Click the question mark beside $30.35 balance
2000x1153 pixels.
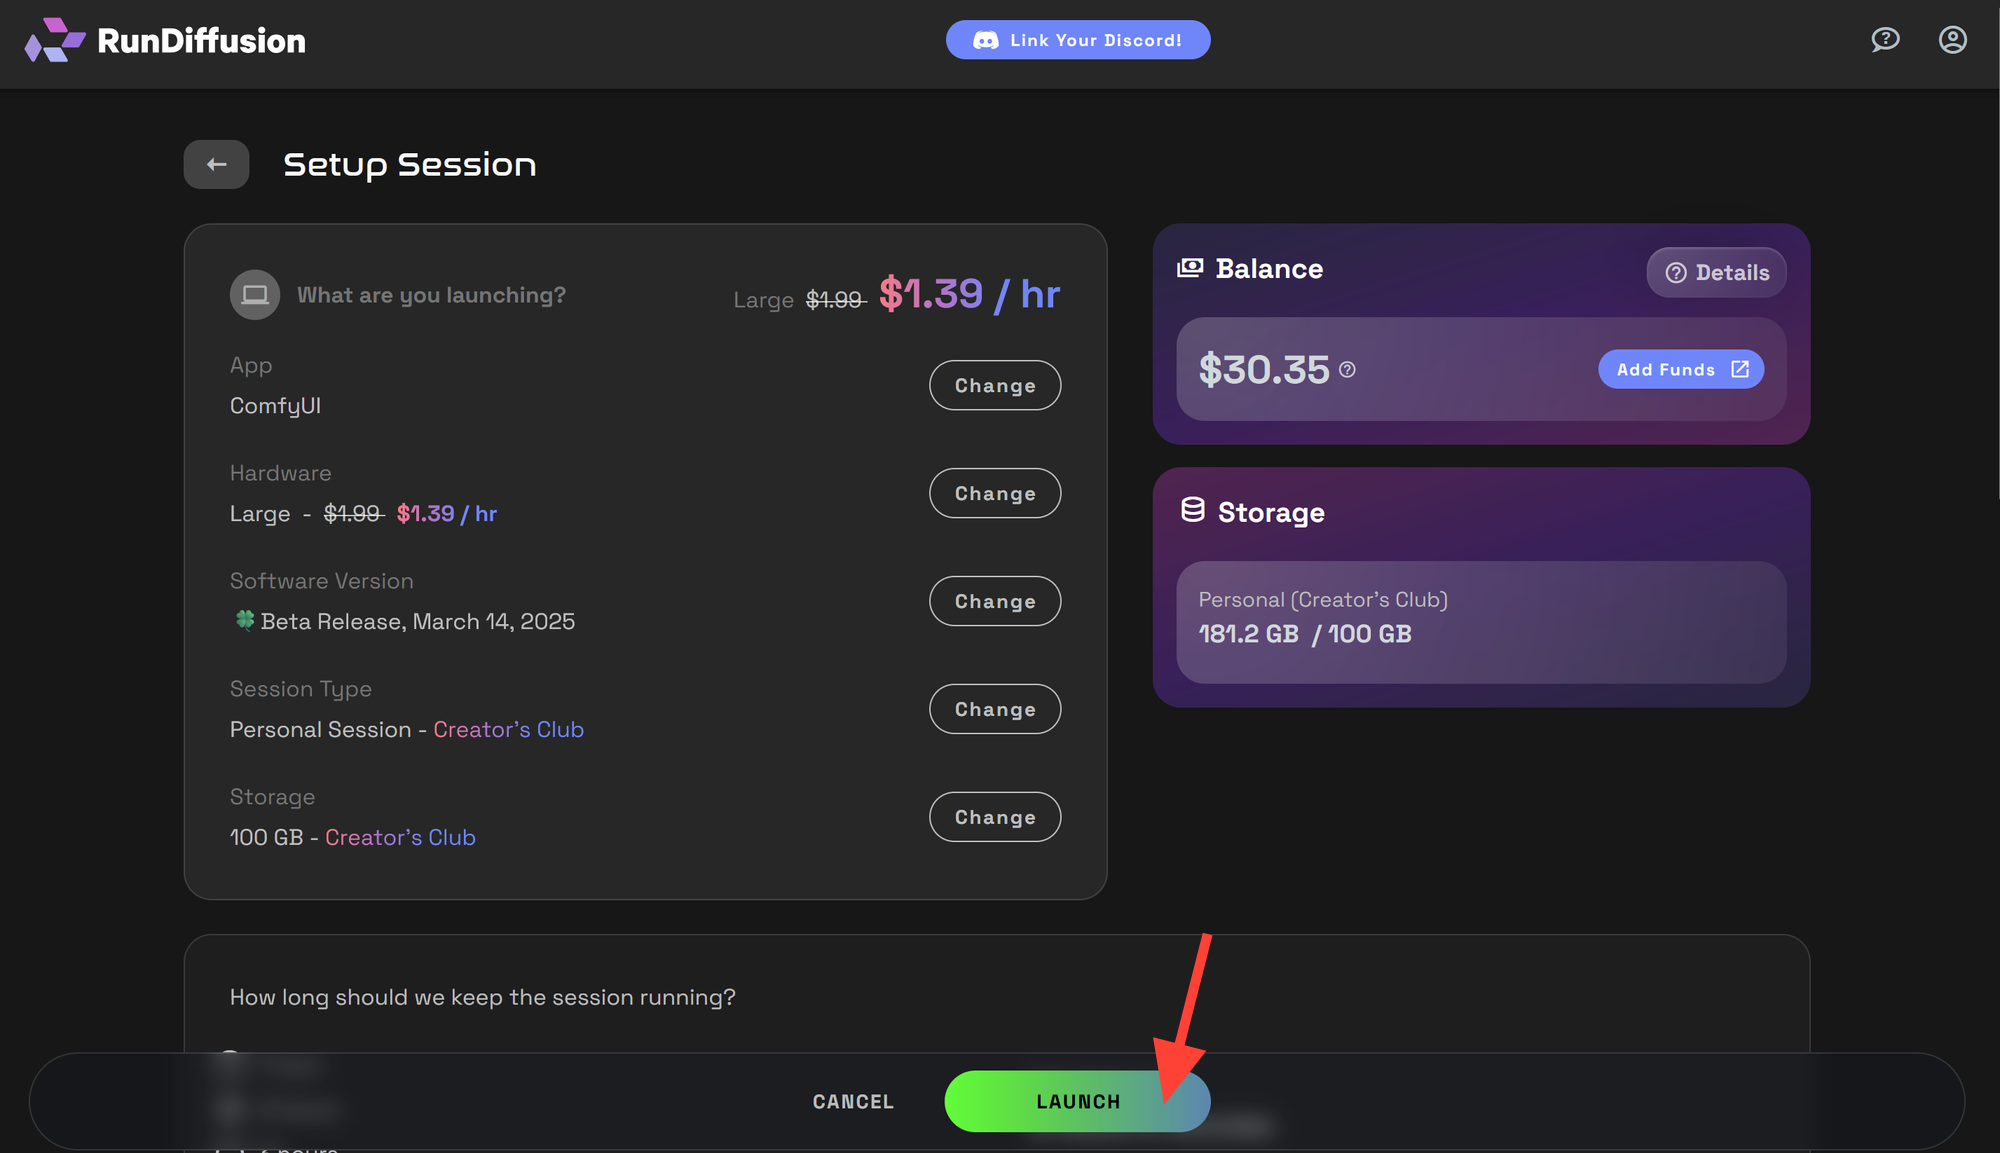pos(1347,370)
